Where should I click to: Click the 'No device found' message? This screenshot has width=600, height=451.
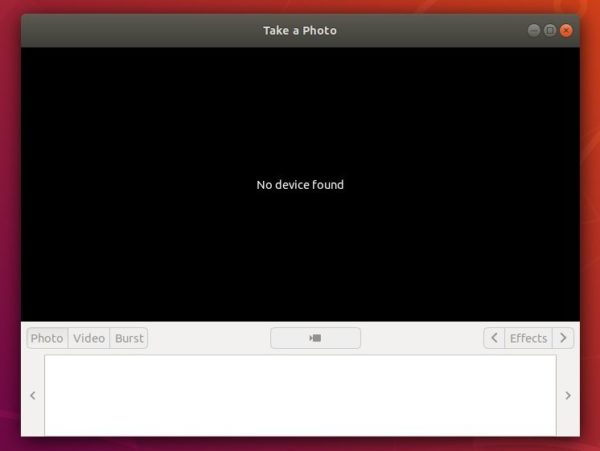click(x=300, y=185)
